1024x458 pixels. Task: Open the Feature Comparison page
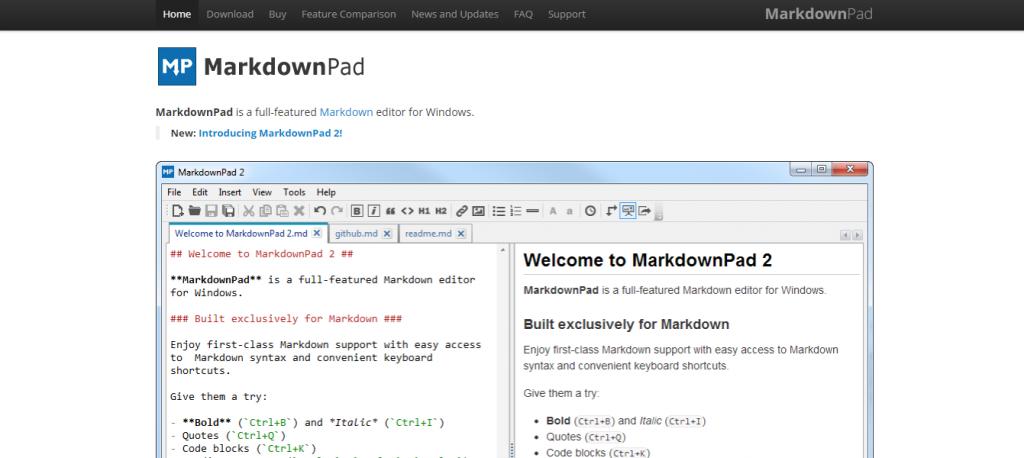[349, 14]
